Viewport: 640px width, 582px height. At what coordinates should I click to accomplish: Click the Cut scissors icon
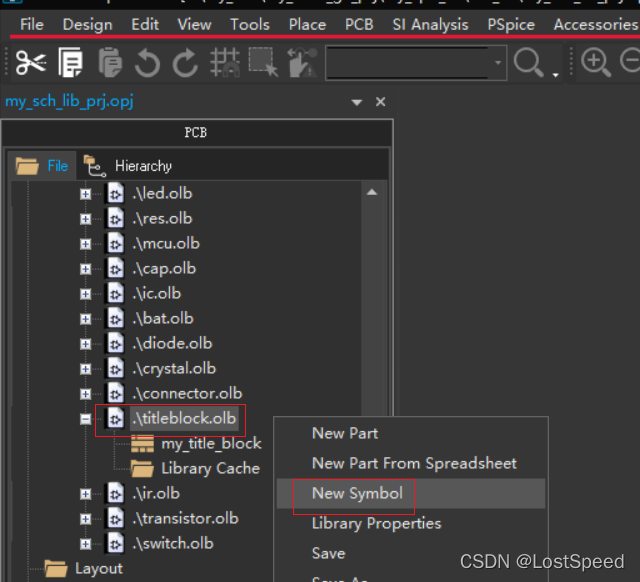31,64
